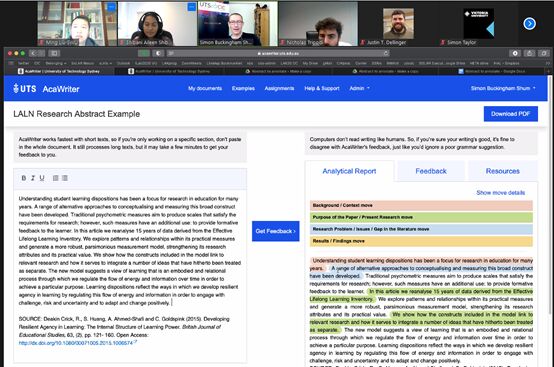Click the Safari sidebar toggle icon
Image resolution: width=554 pixels, height=367 pixels.
pos(54,53)
